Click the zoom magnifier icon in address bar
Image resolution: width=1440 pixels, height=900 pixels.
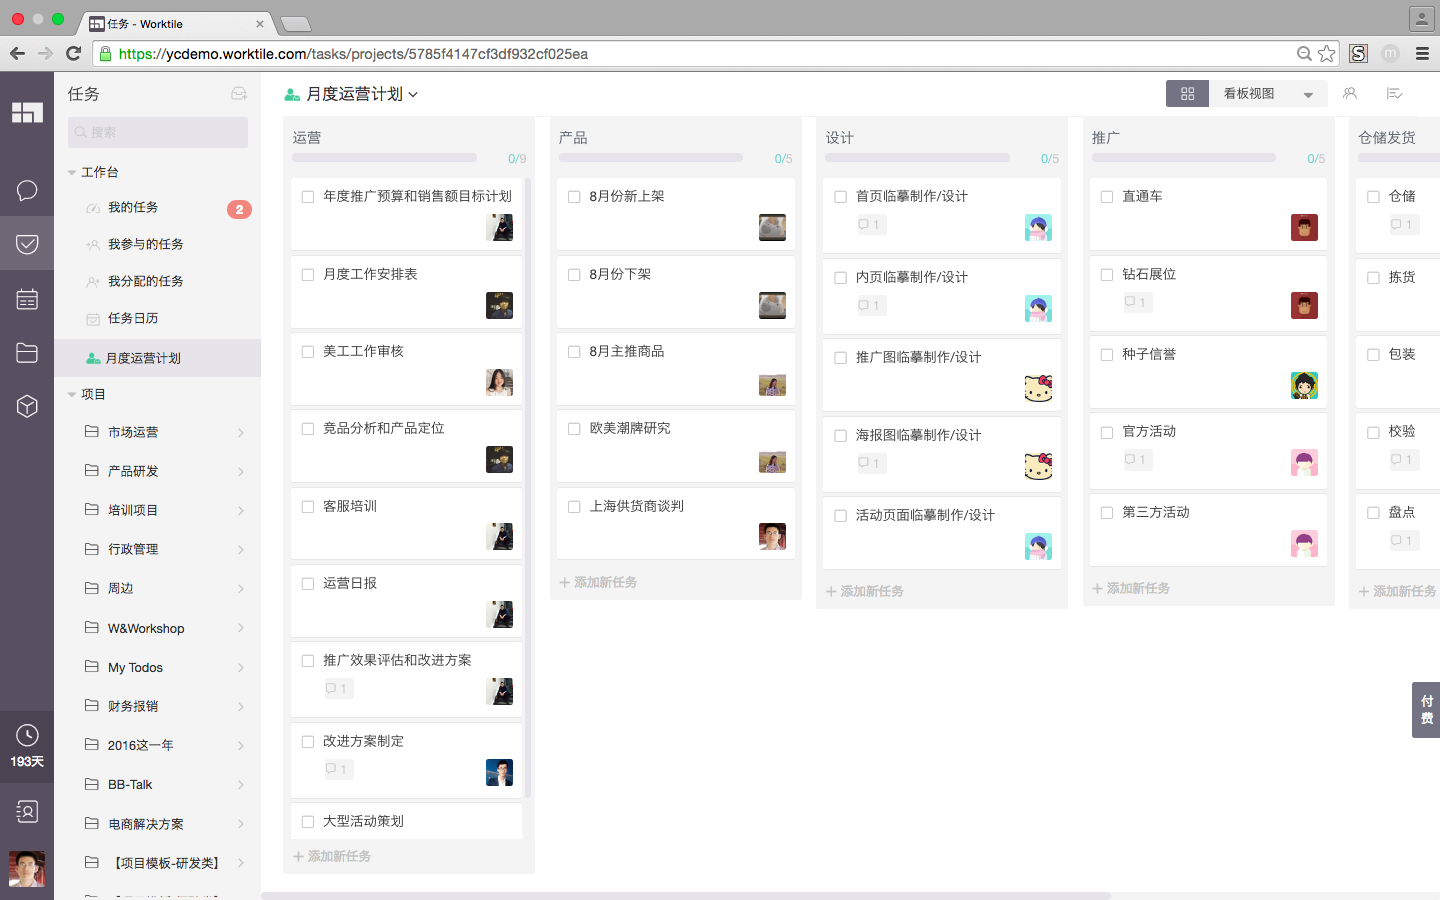click(1304, 53)
